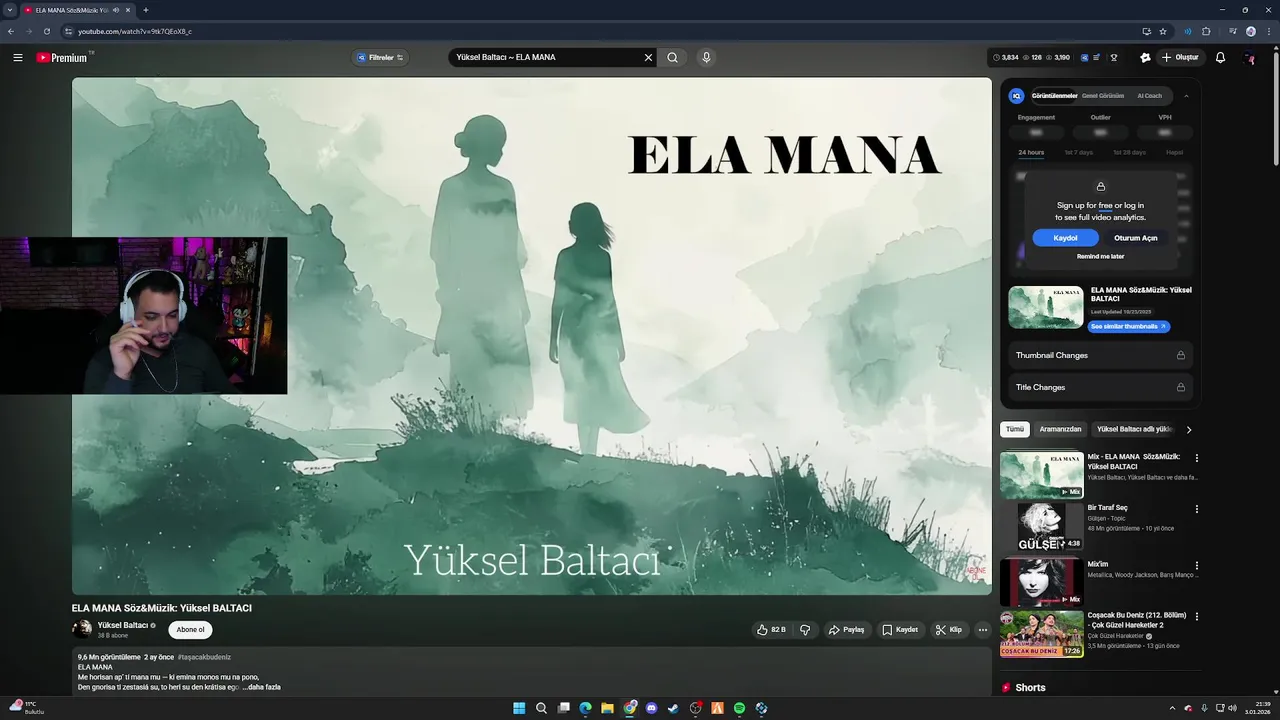1280x720 pixels.
Task: Bookmark page with the star icon
Action: [1163, 31]
